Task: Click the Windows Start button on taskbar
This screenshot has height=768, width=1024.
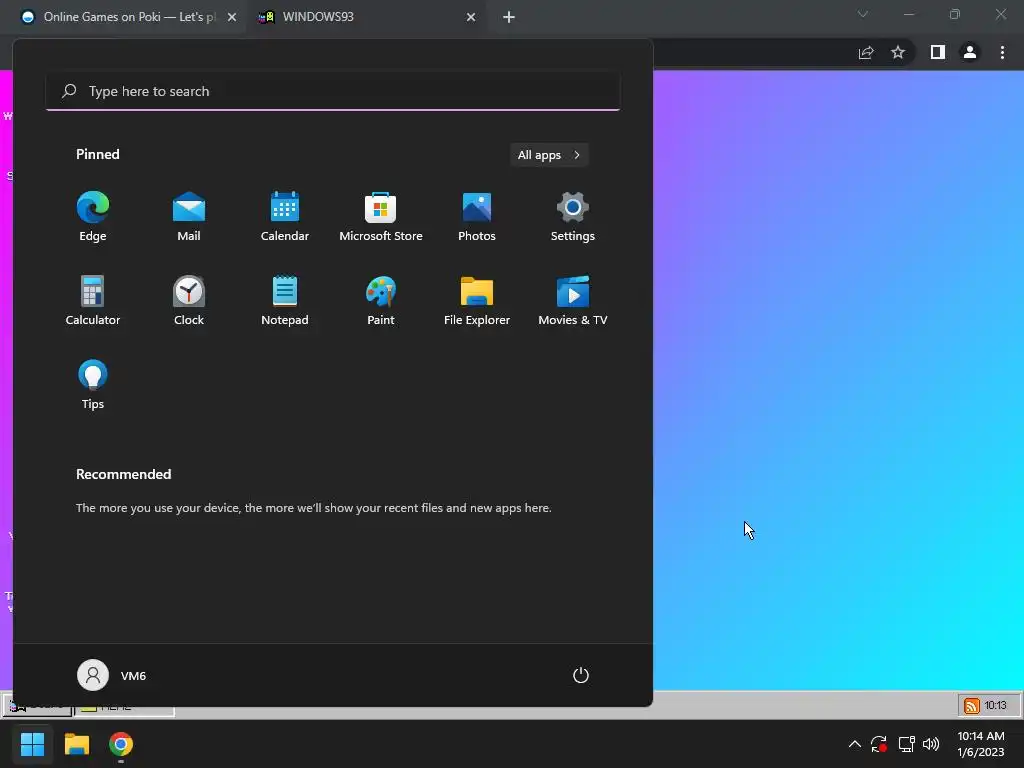Action: pos(32,744)
